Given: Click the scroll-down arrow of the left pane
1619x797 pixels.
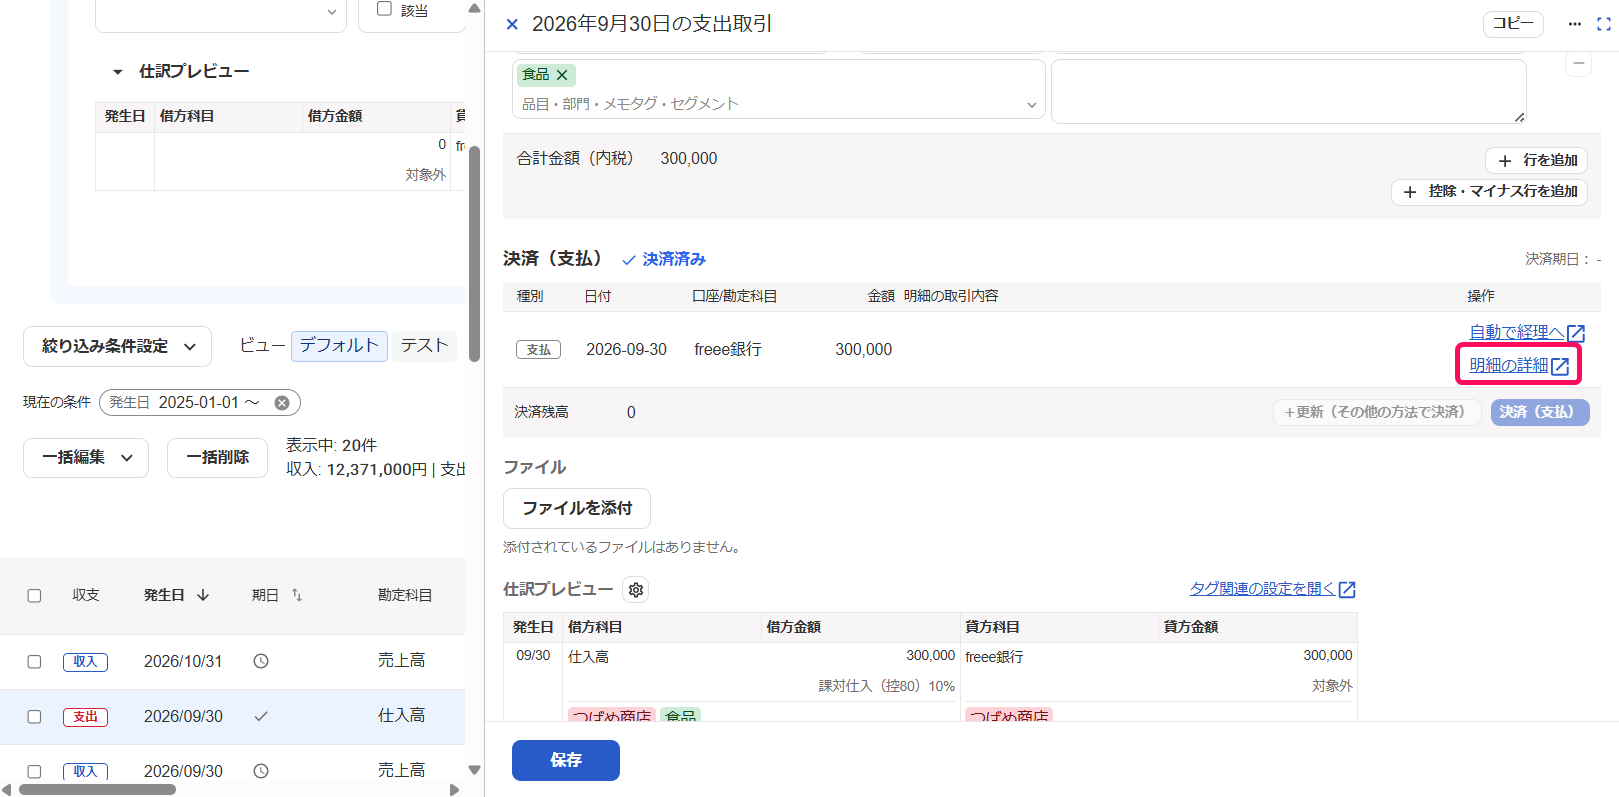Looking at the screenshot, I should [475, 771].
